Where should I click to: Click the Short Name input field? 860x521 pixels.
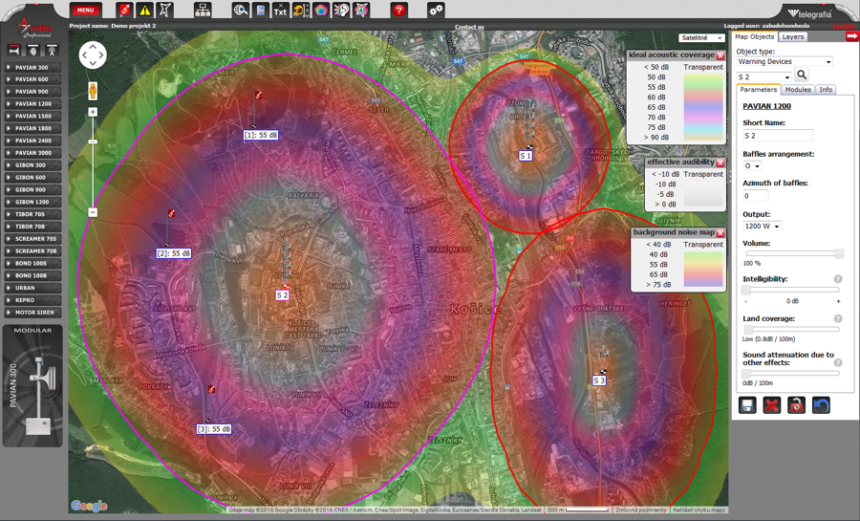click(x=778, y=135)
